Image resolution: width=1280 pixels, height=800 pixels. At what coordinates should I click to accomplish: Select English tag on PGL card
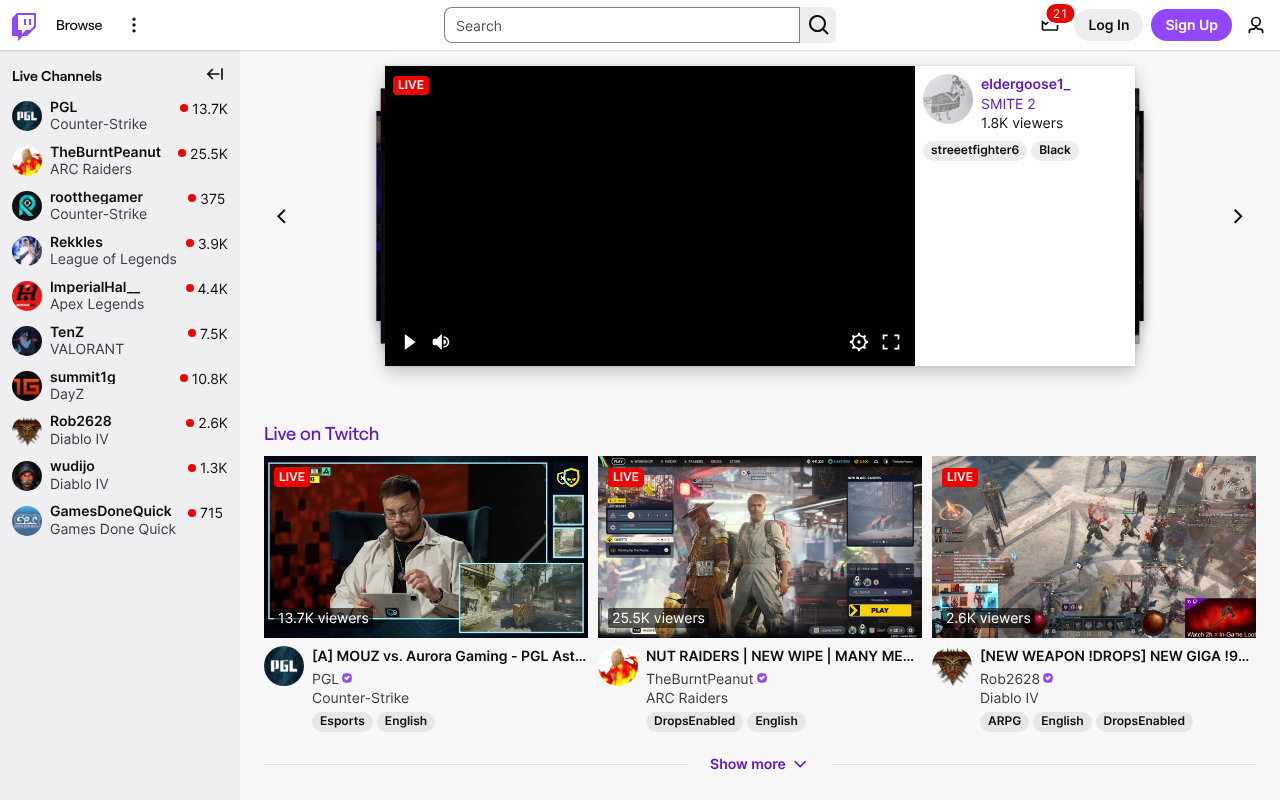pos(406,721)
